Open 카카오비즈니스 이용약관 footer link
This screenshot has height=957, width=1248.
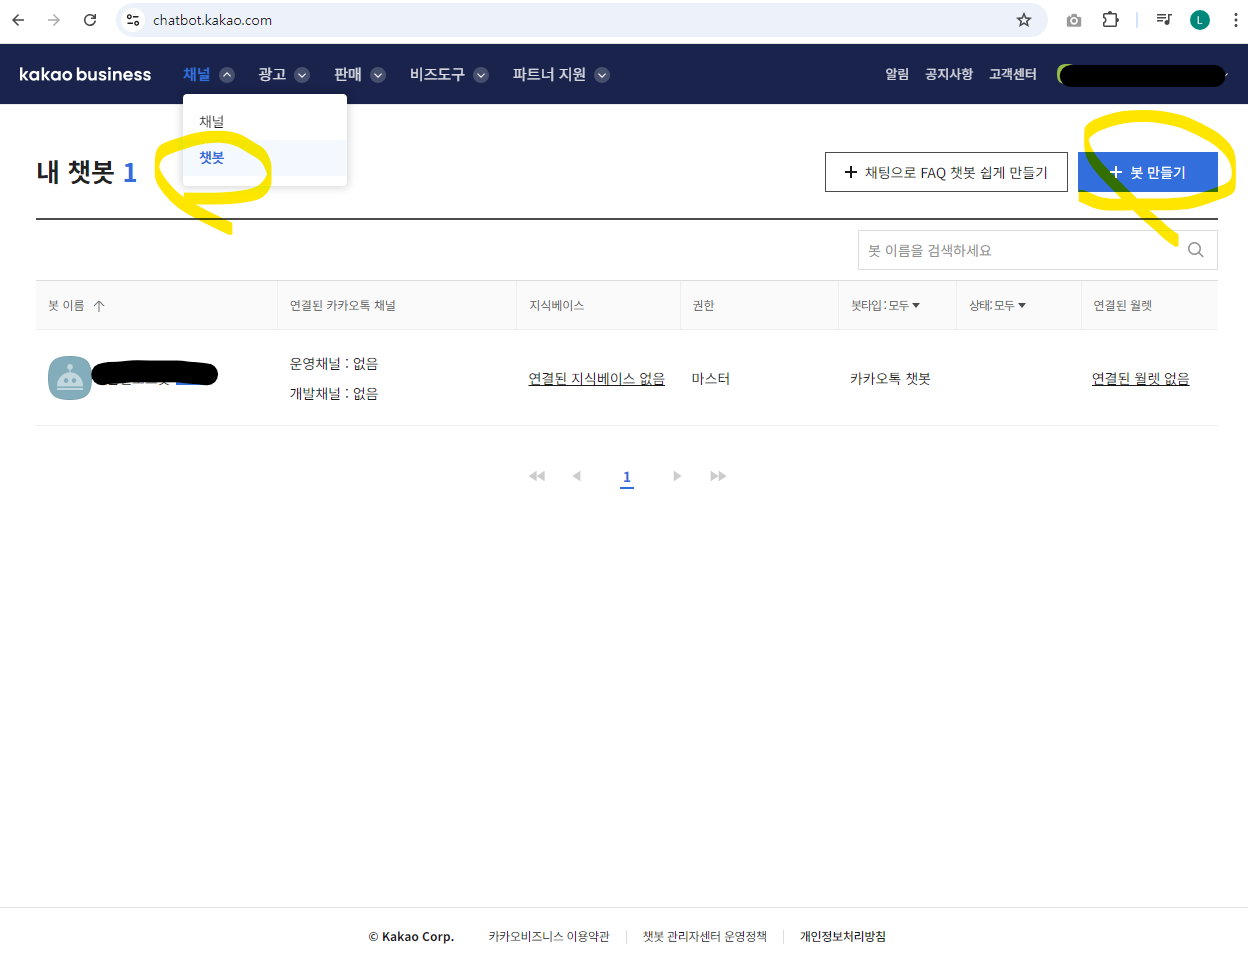click(x=549, y=936)
